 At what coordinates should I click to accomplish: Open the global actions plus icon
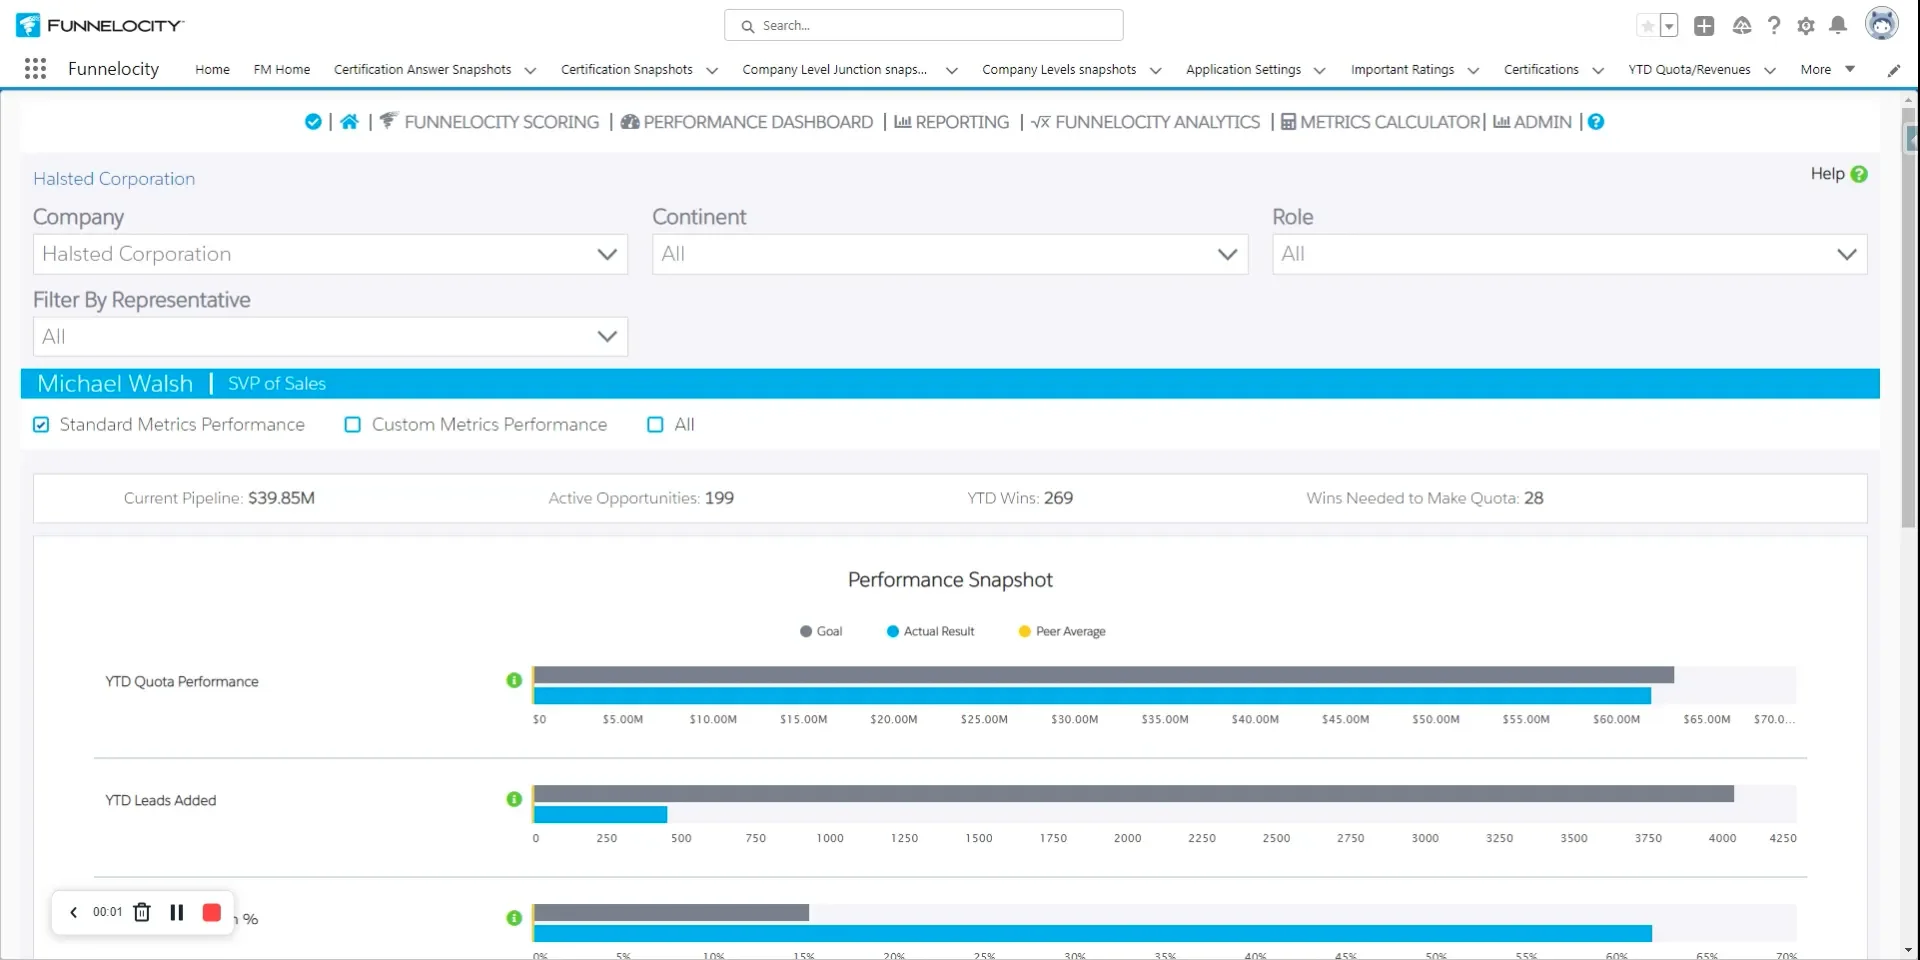pyautogui.click(x=1704, y=26)
